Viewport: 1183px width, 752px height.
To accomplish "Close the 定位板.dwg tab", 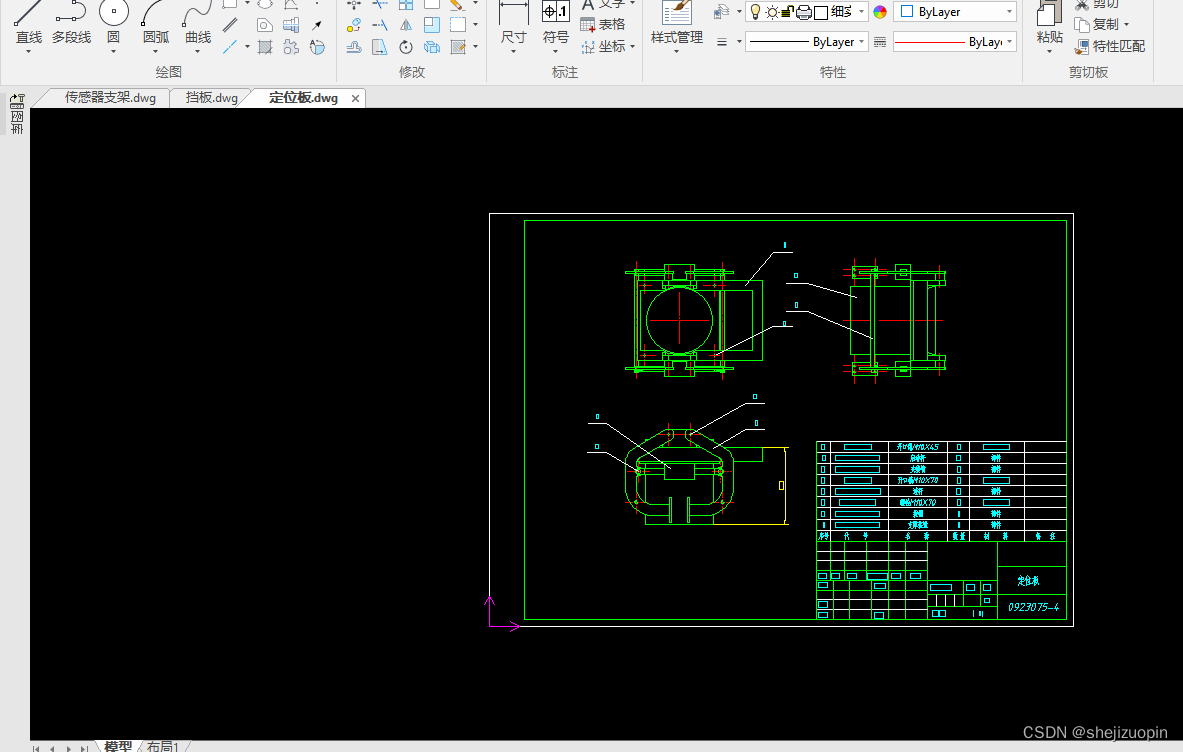I will coord(355,98).
